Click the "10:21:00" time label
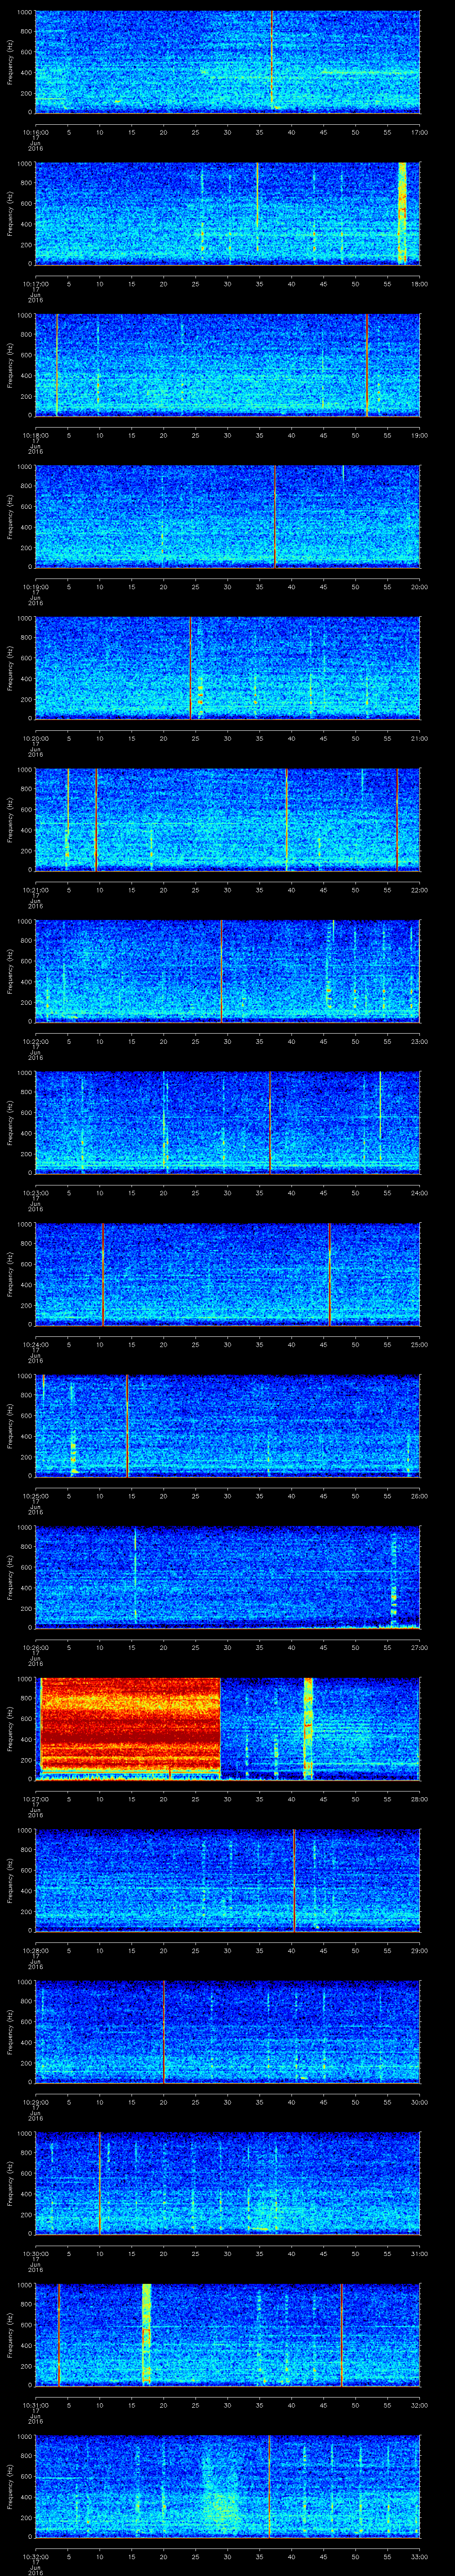The image size is (455, 2576). 36,890
